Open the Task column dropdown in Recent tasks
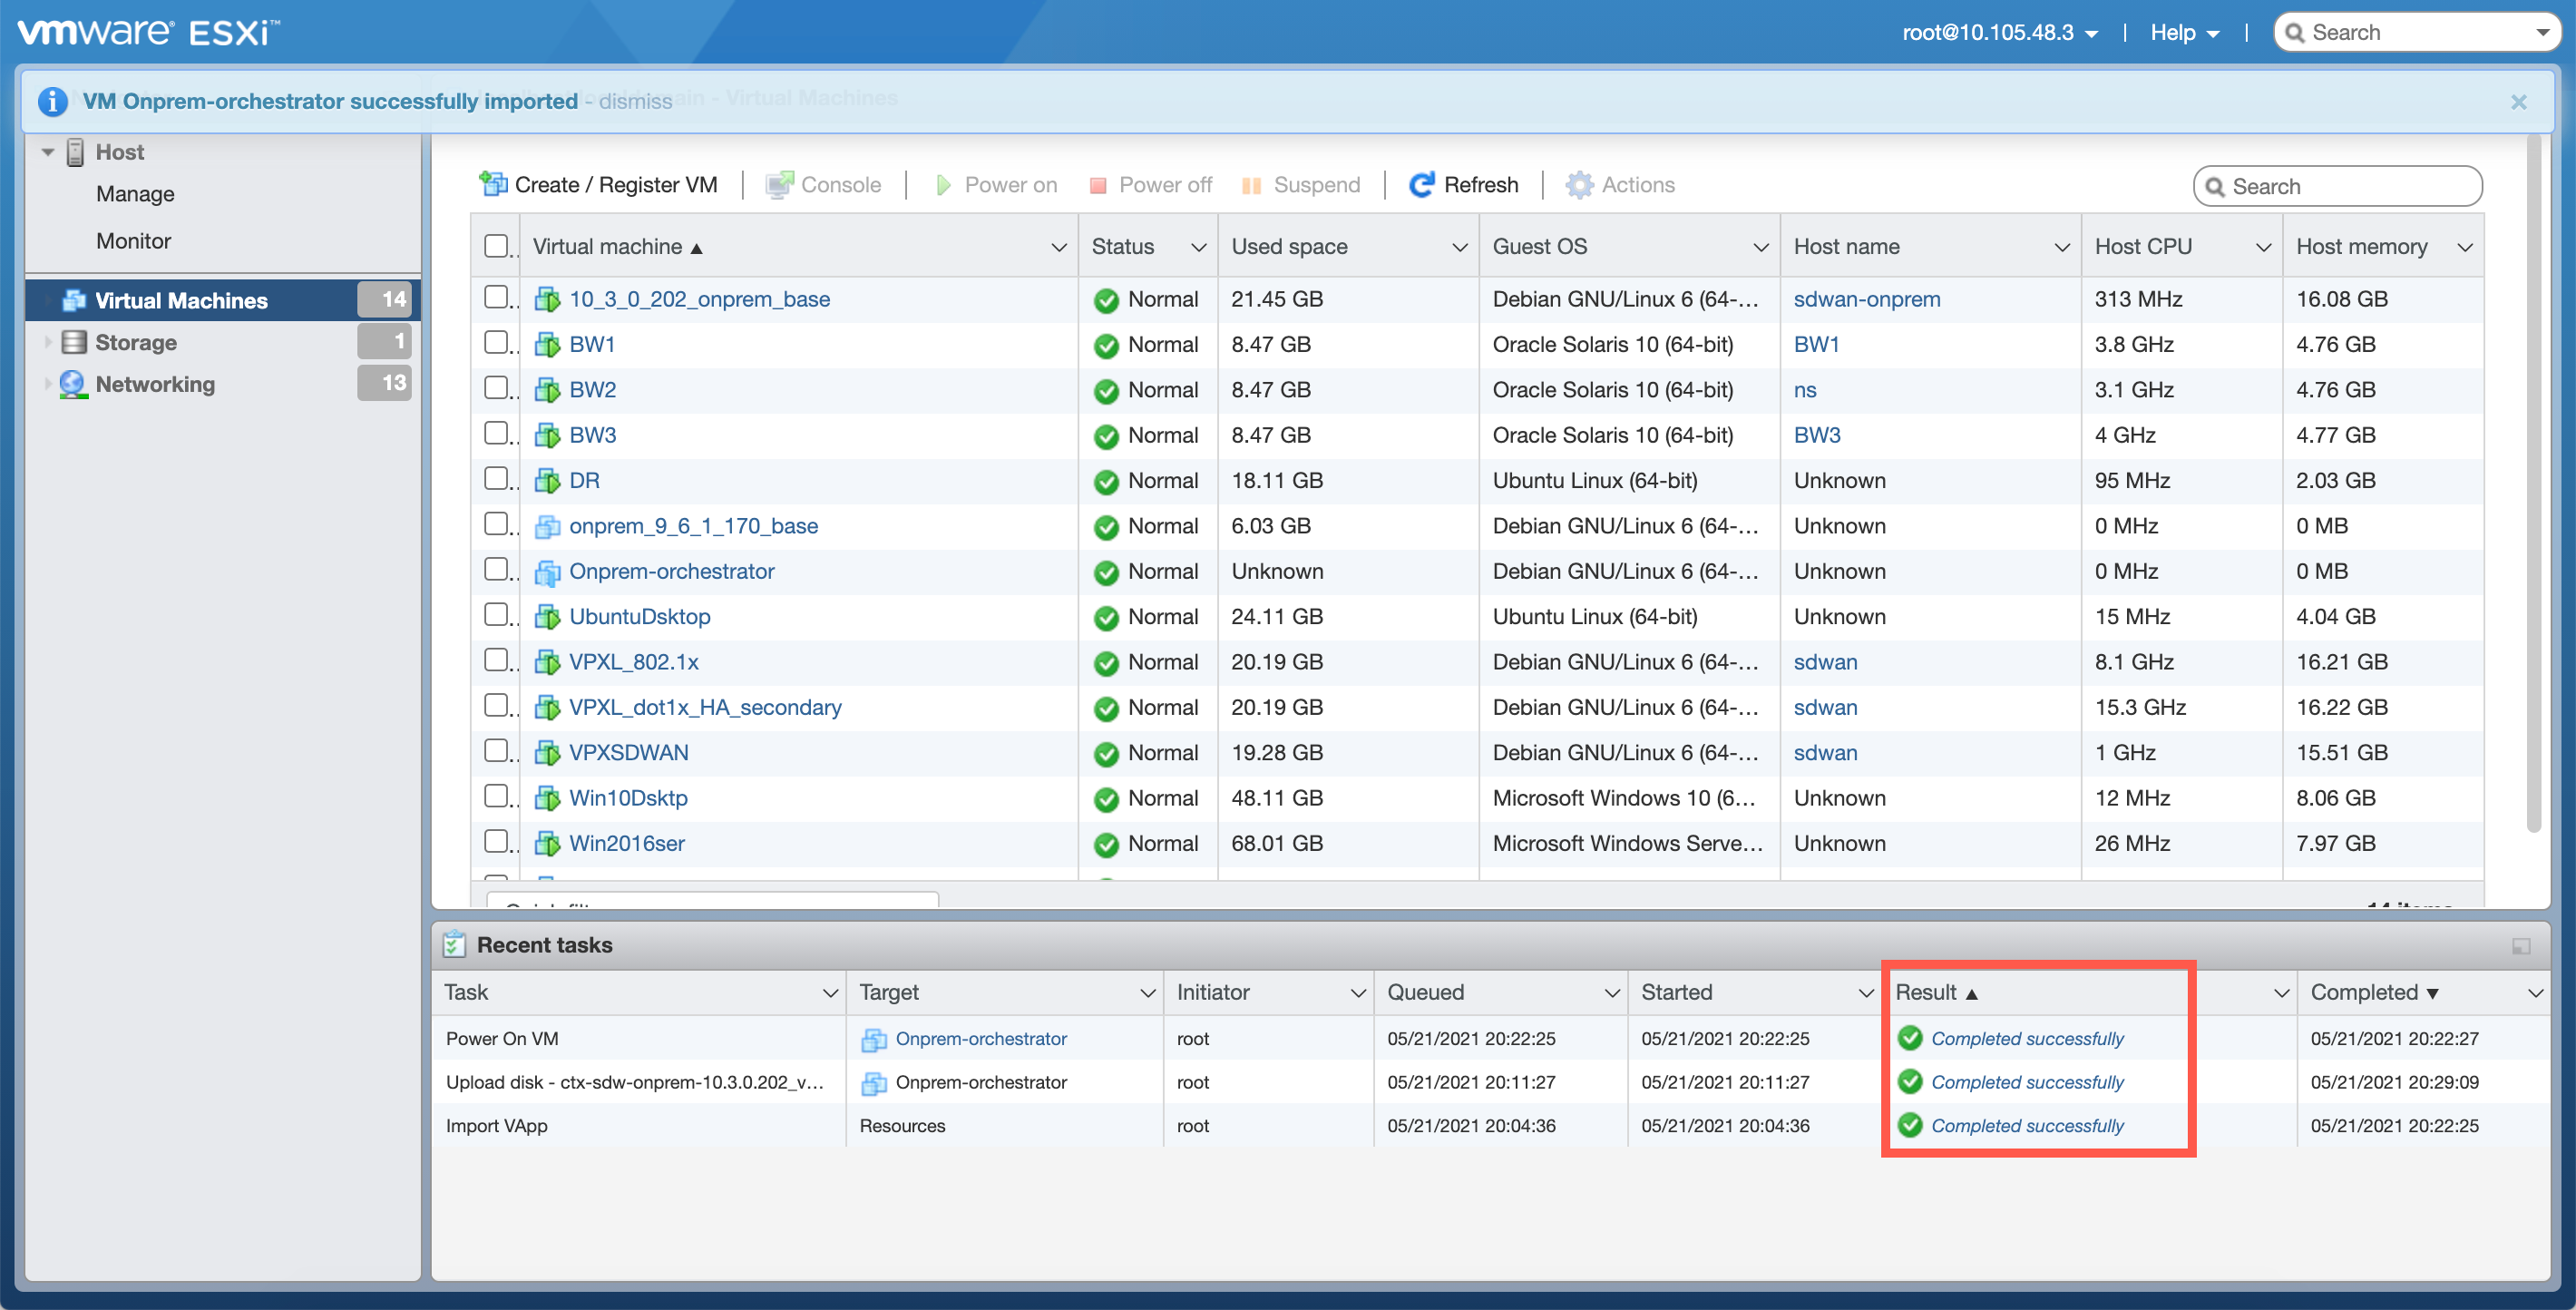The image size is (2576, 1310). (x=829, y=993)
